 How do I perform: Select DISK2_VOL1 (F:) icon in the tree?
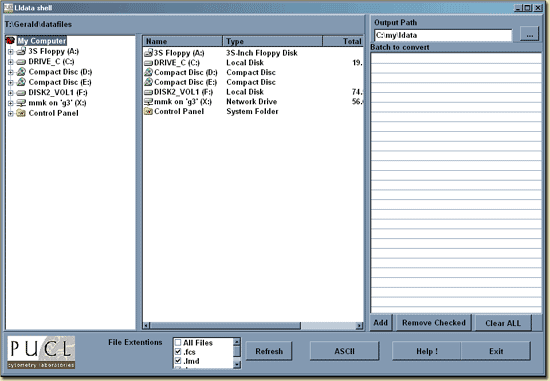tap(21, 93)
